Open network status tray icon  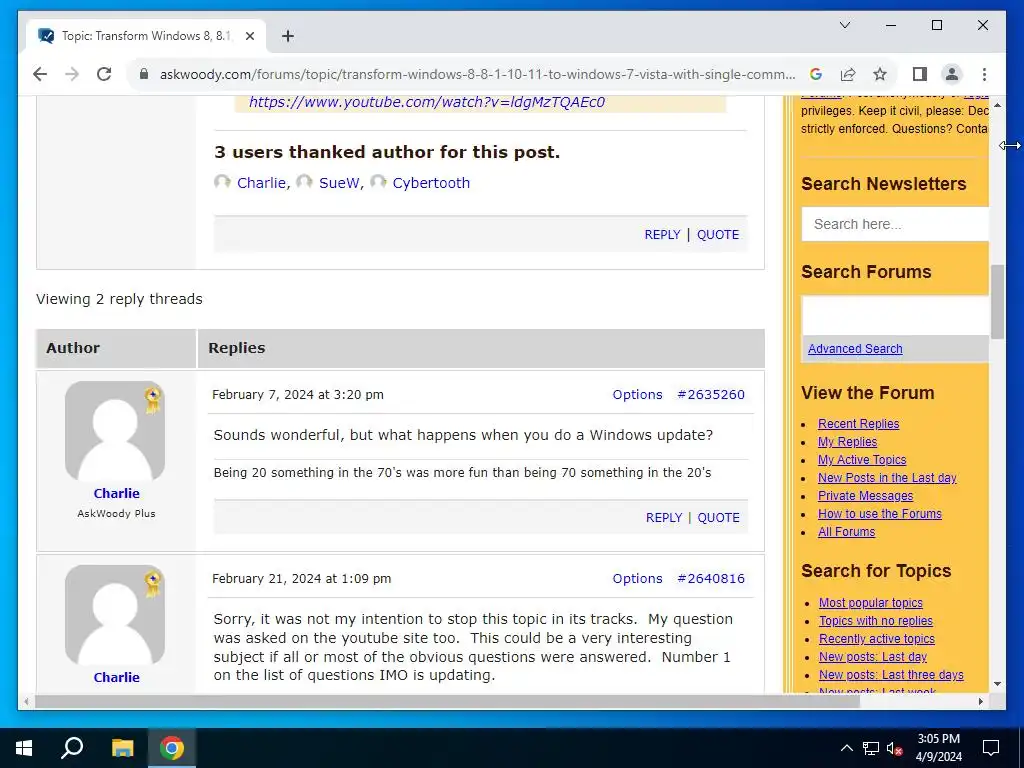coord(871,748)
